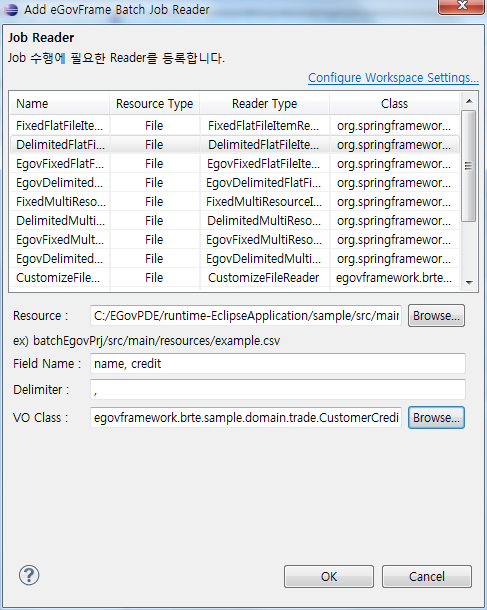Click egovframework.brte... class cell
The image size is (487, 610).
coord(394,278)
